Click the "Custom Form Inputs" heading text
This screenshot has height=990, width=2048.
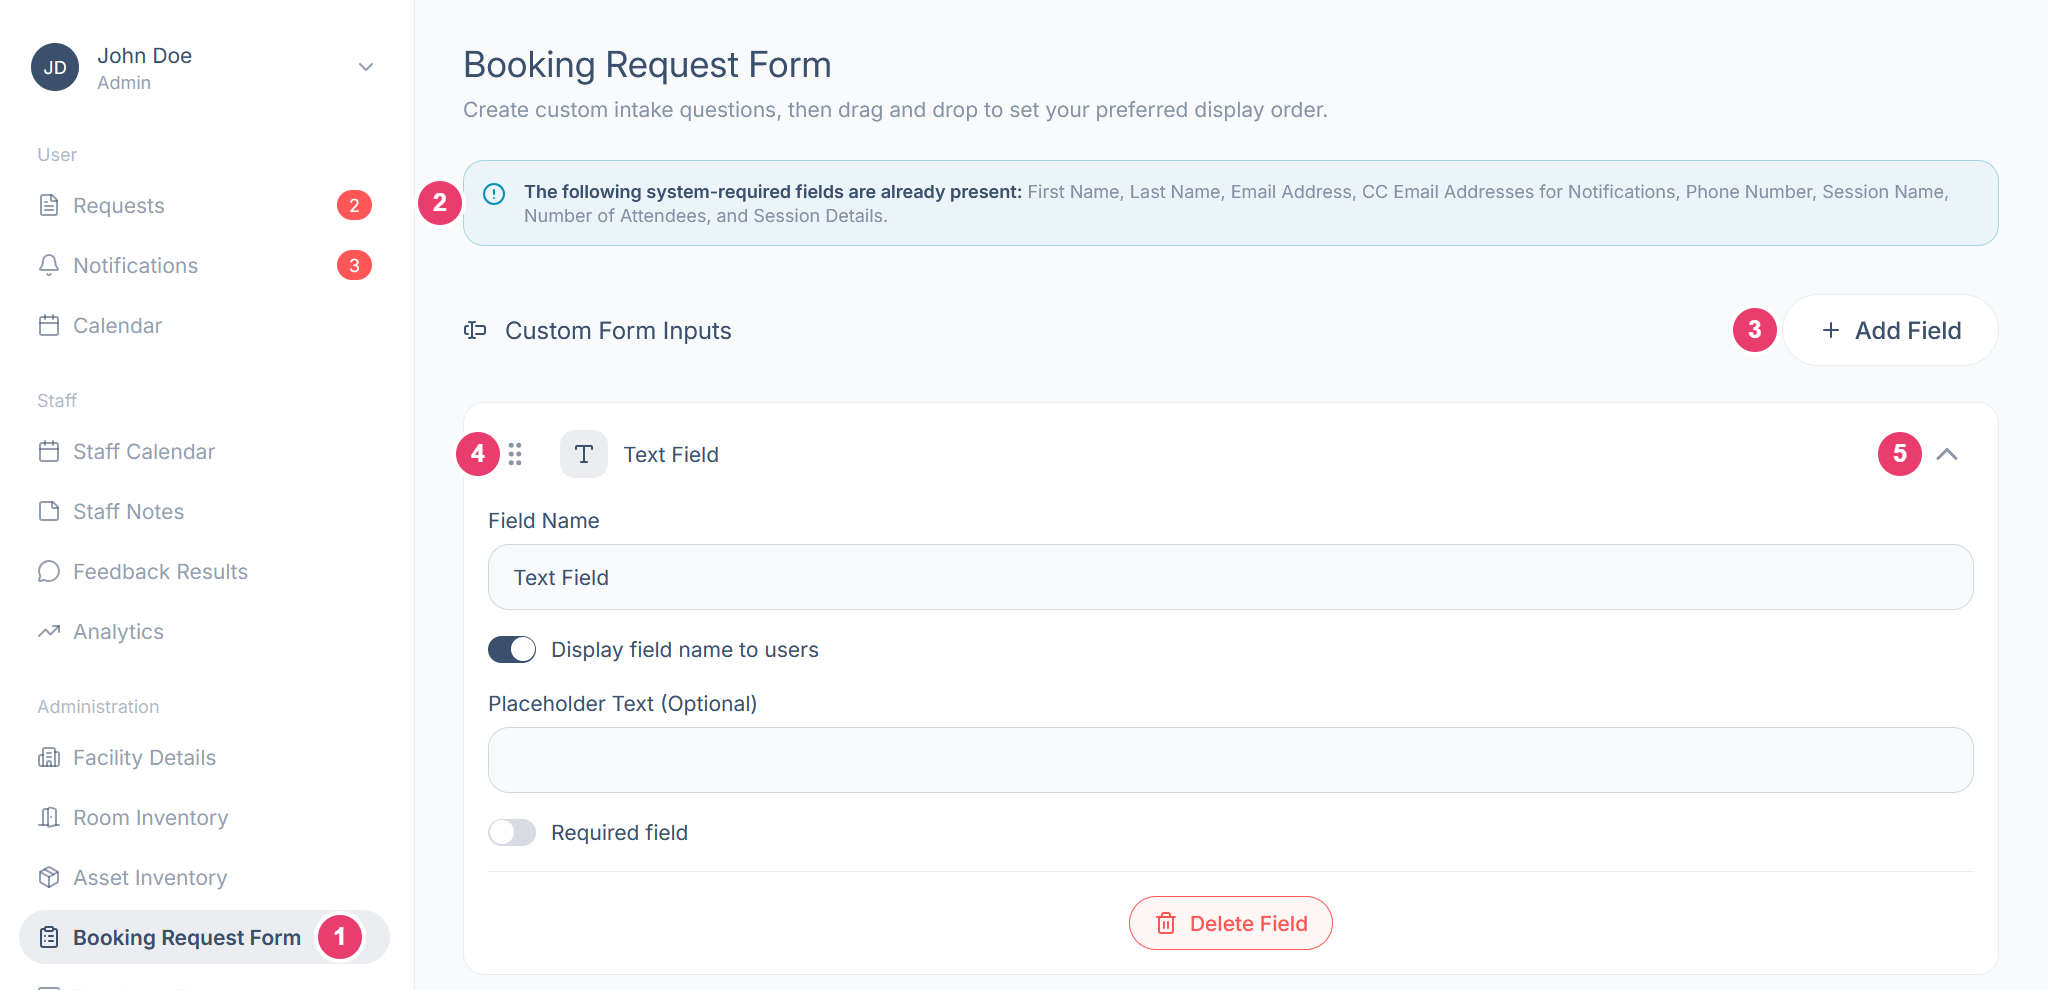tap(618, 331)
